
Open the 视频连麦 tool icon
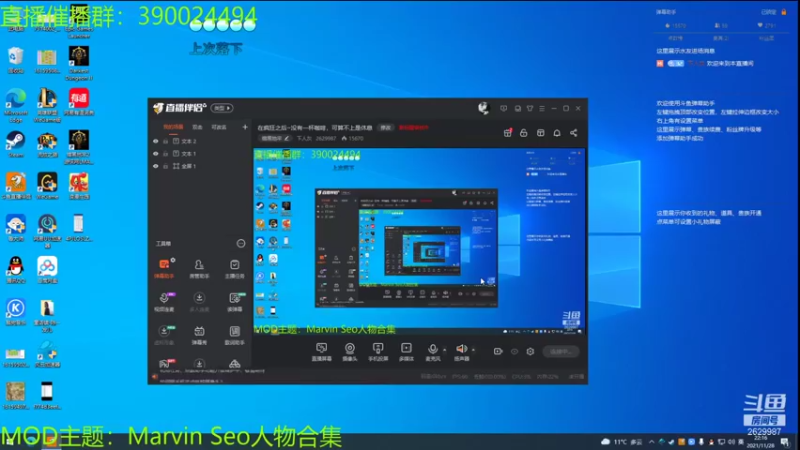click(x=164, y=302)
